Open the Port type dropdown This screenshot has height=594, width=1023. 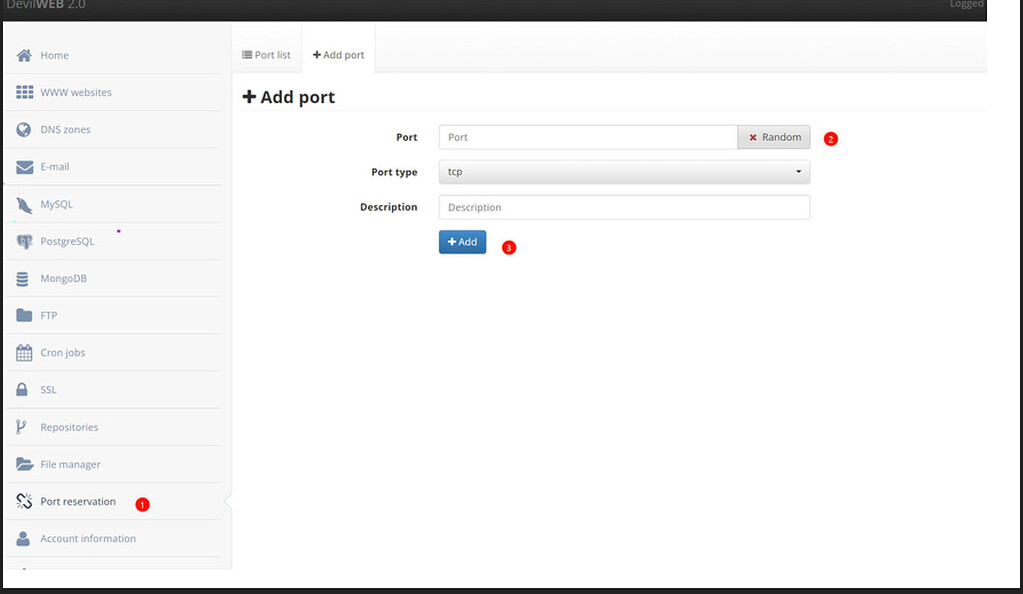pyautogui.click(x=624, y=172)
